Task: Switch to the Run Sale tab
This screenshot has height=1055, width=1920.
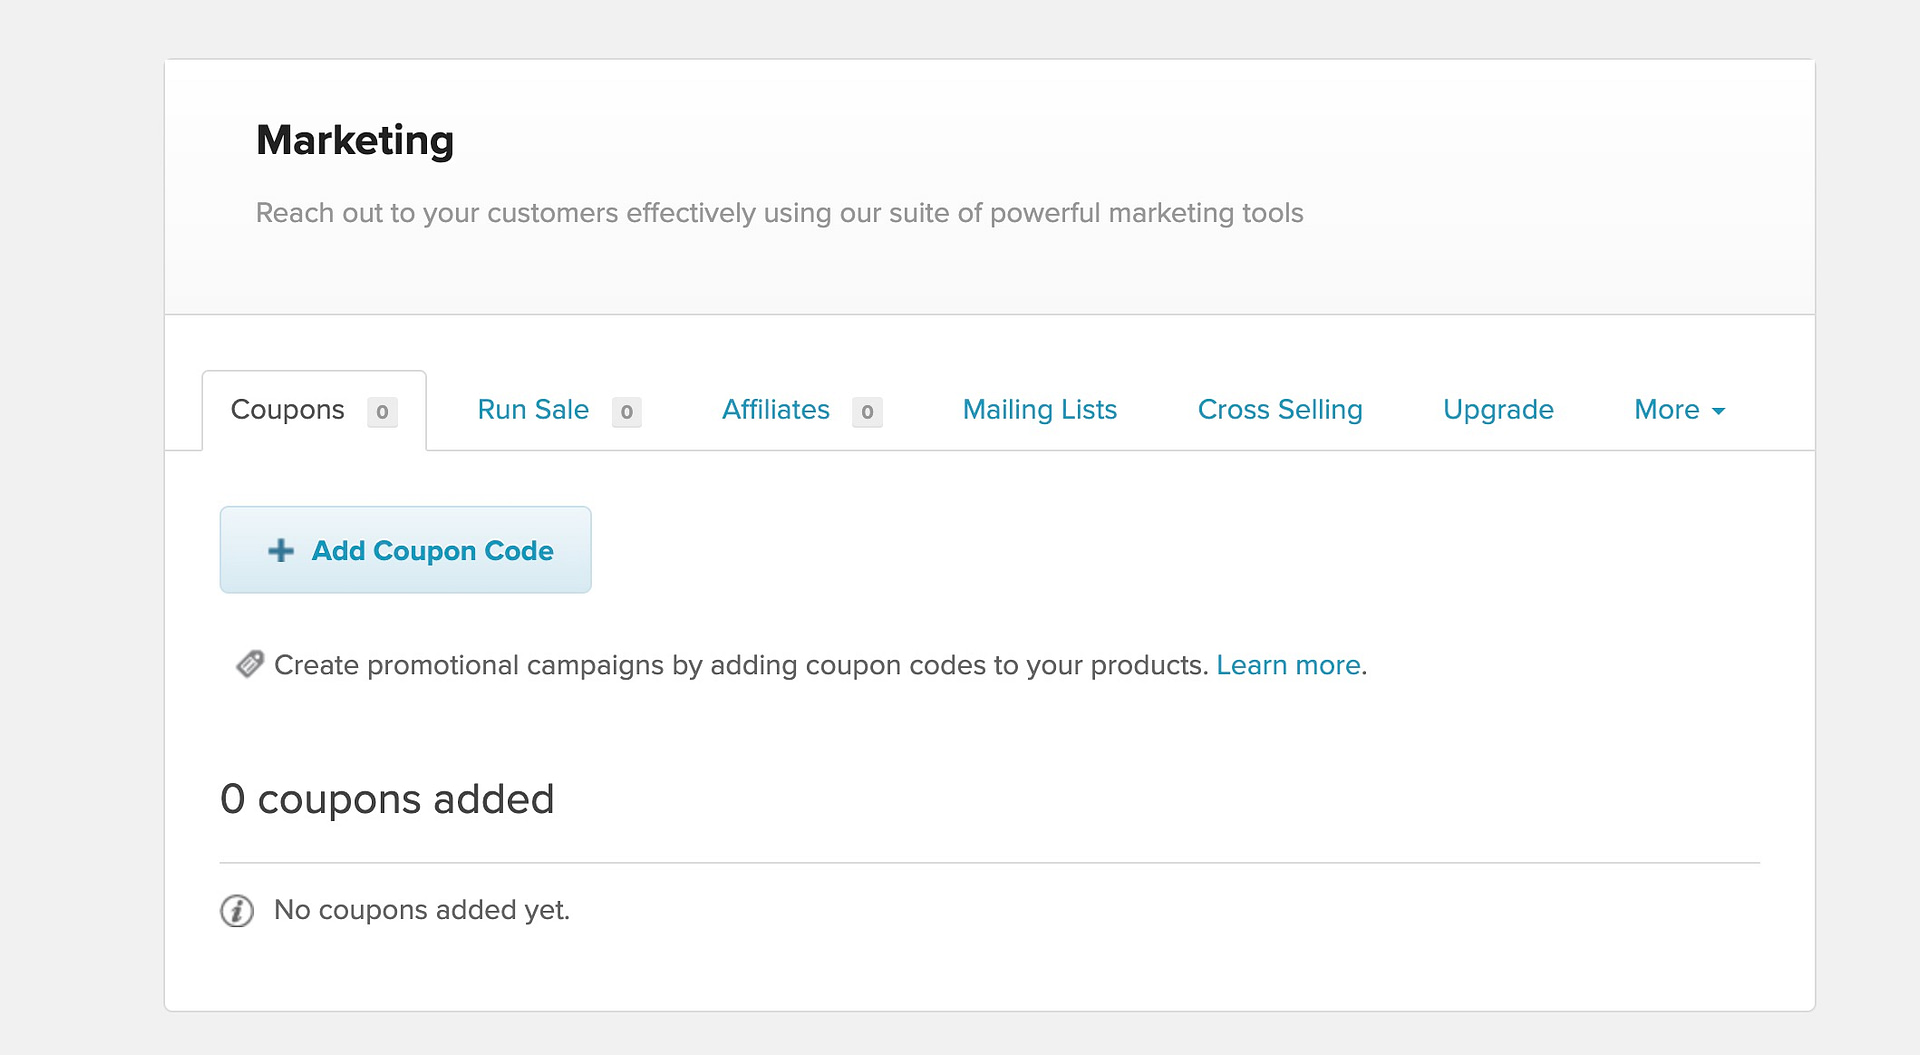Action: (x=533, y=410)
